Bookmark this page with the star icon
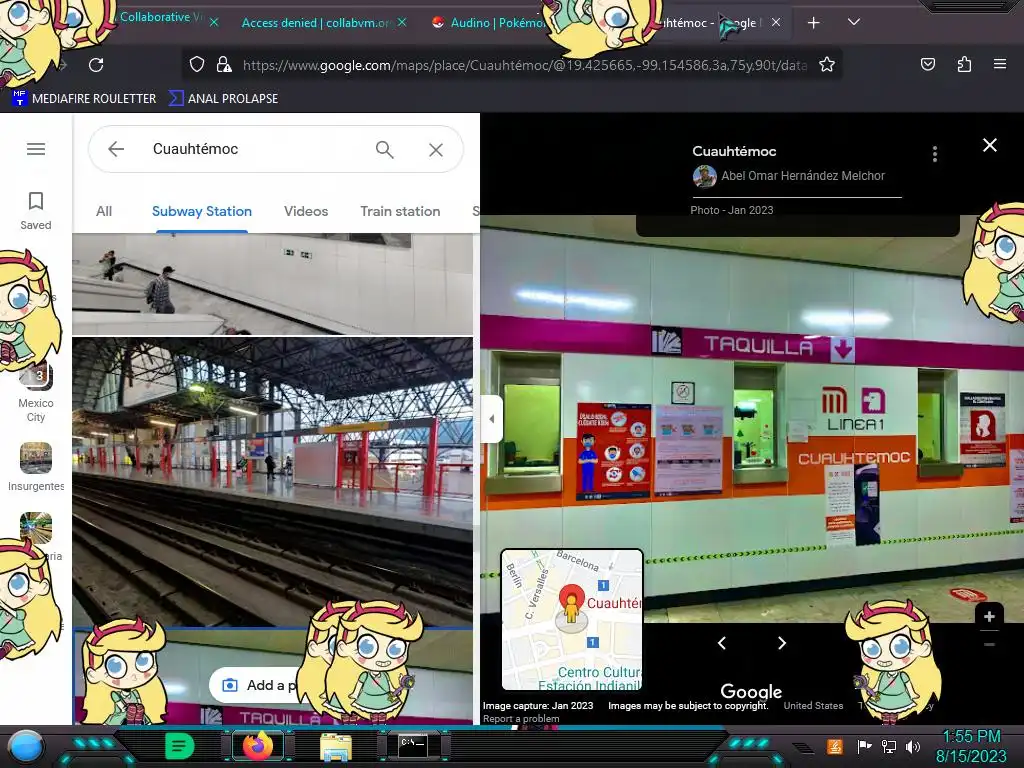Screen dimensions: 1024x768 pos(827,64)
